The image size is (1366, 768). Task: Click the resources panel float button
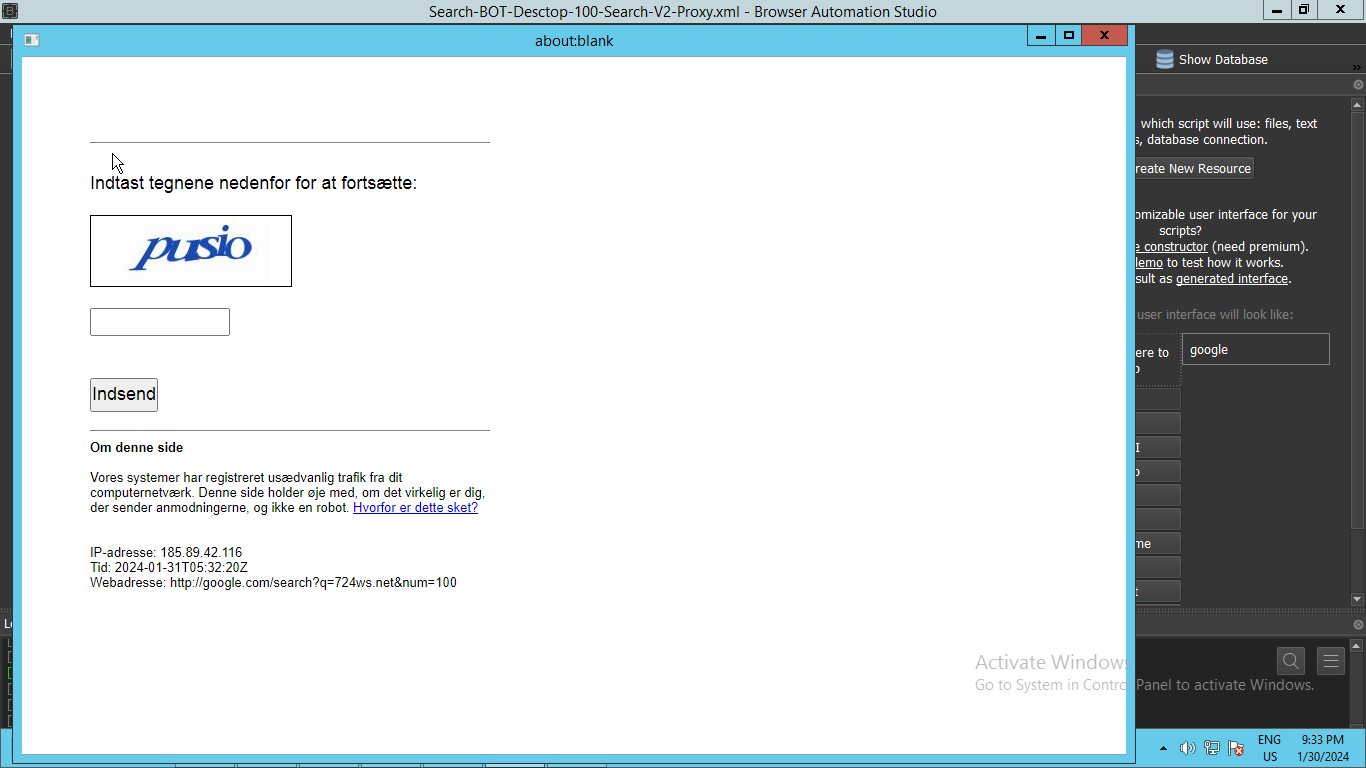[x=1358, y=85]
